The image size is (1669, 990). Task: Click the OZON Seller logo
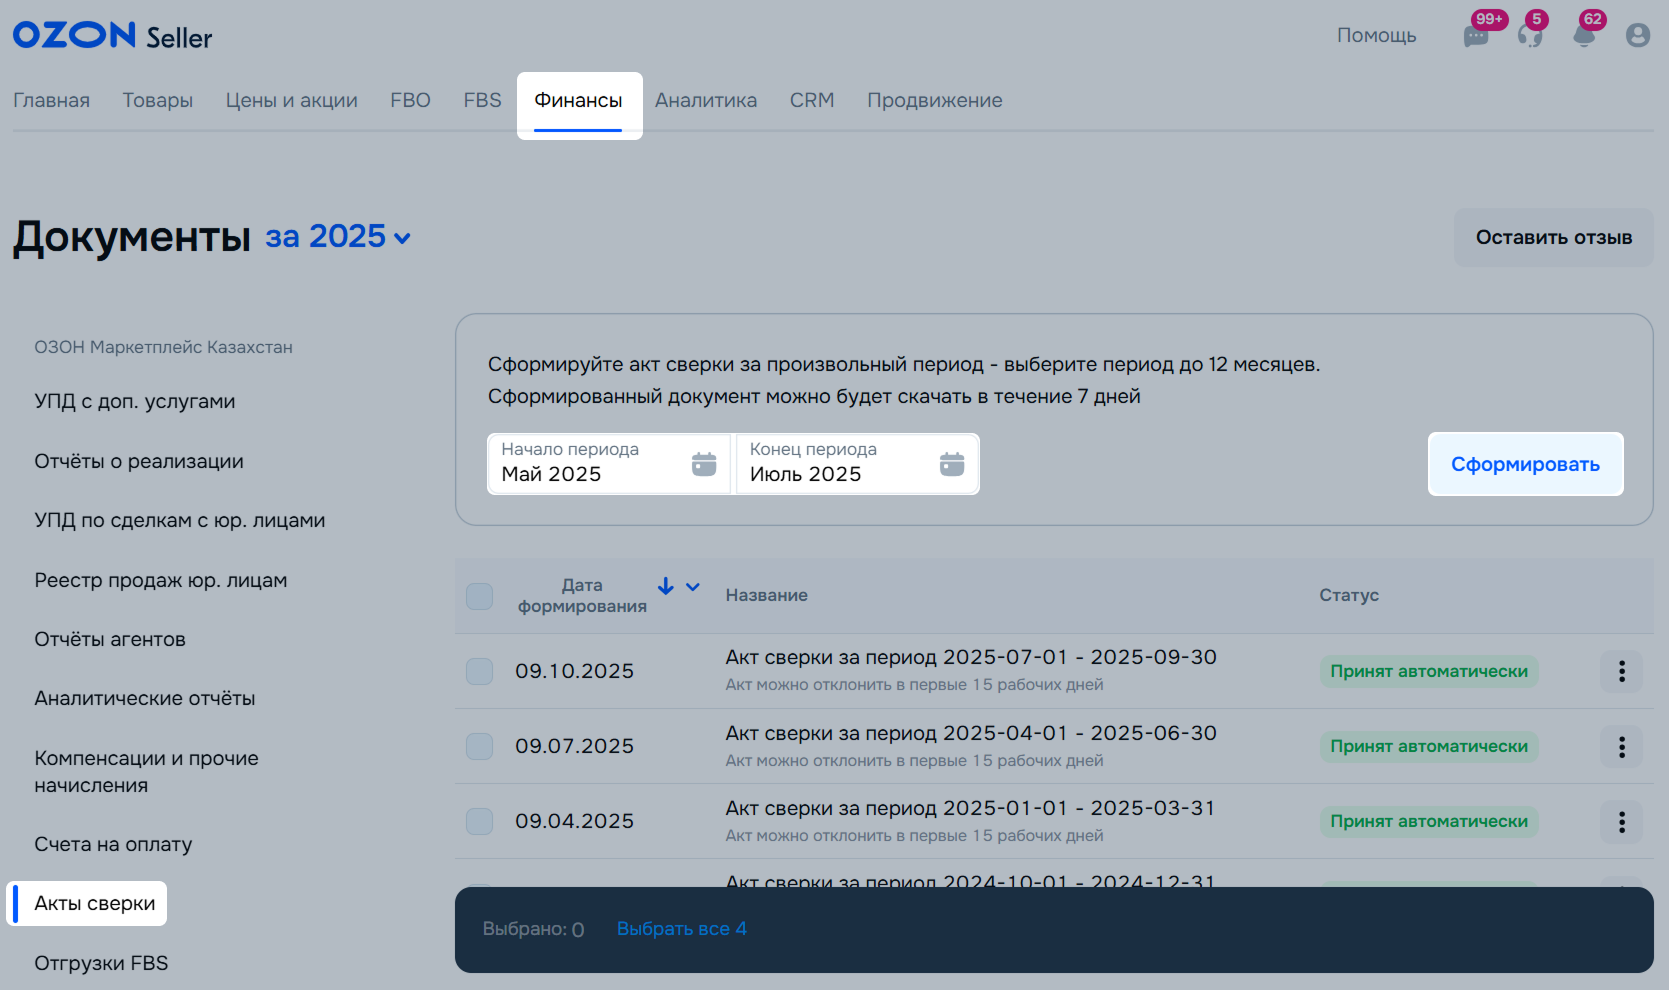coord(112,36)
